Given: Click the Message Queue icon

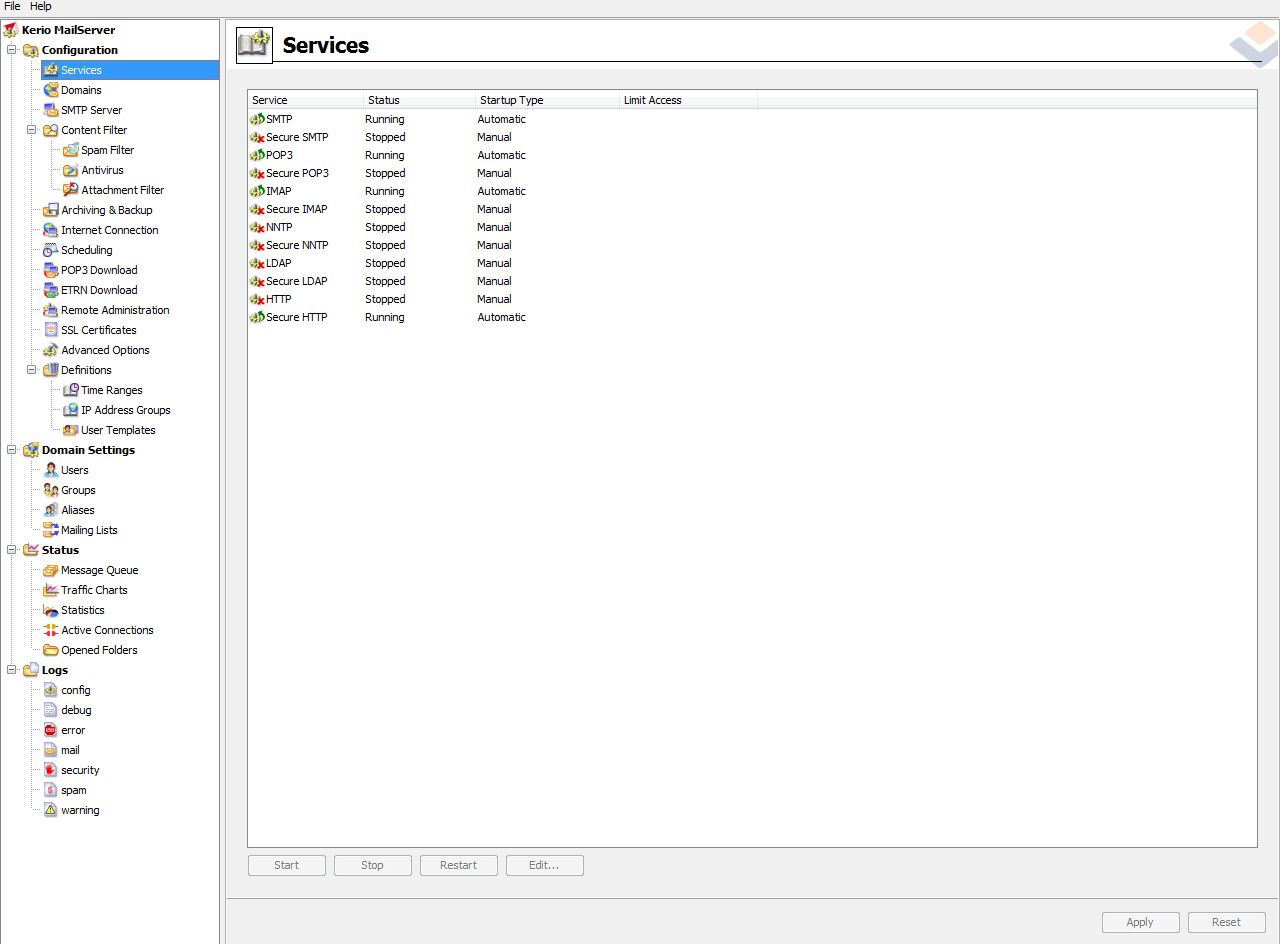Looking at the screenshot, I should click(x=50, y=570).
